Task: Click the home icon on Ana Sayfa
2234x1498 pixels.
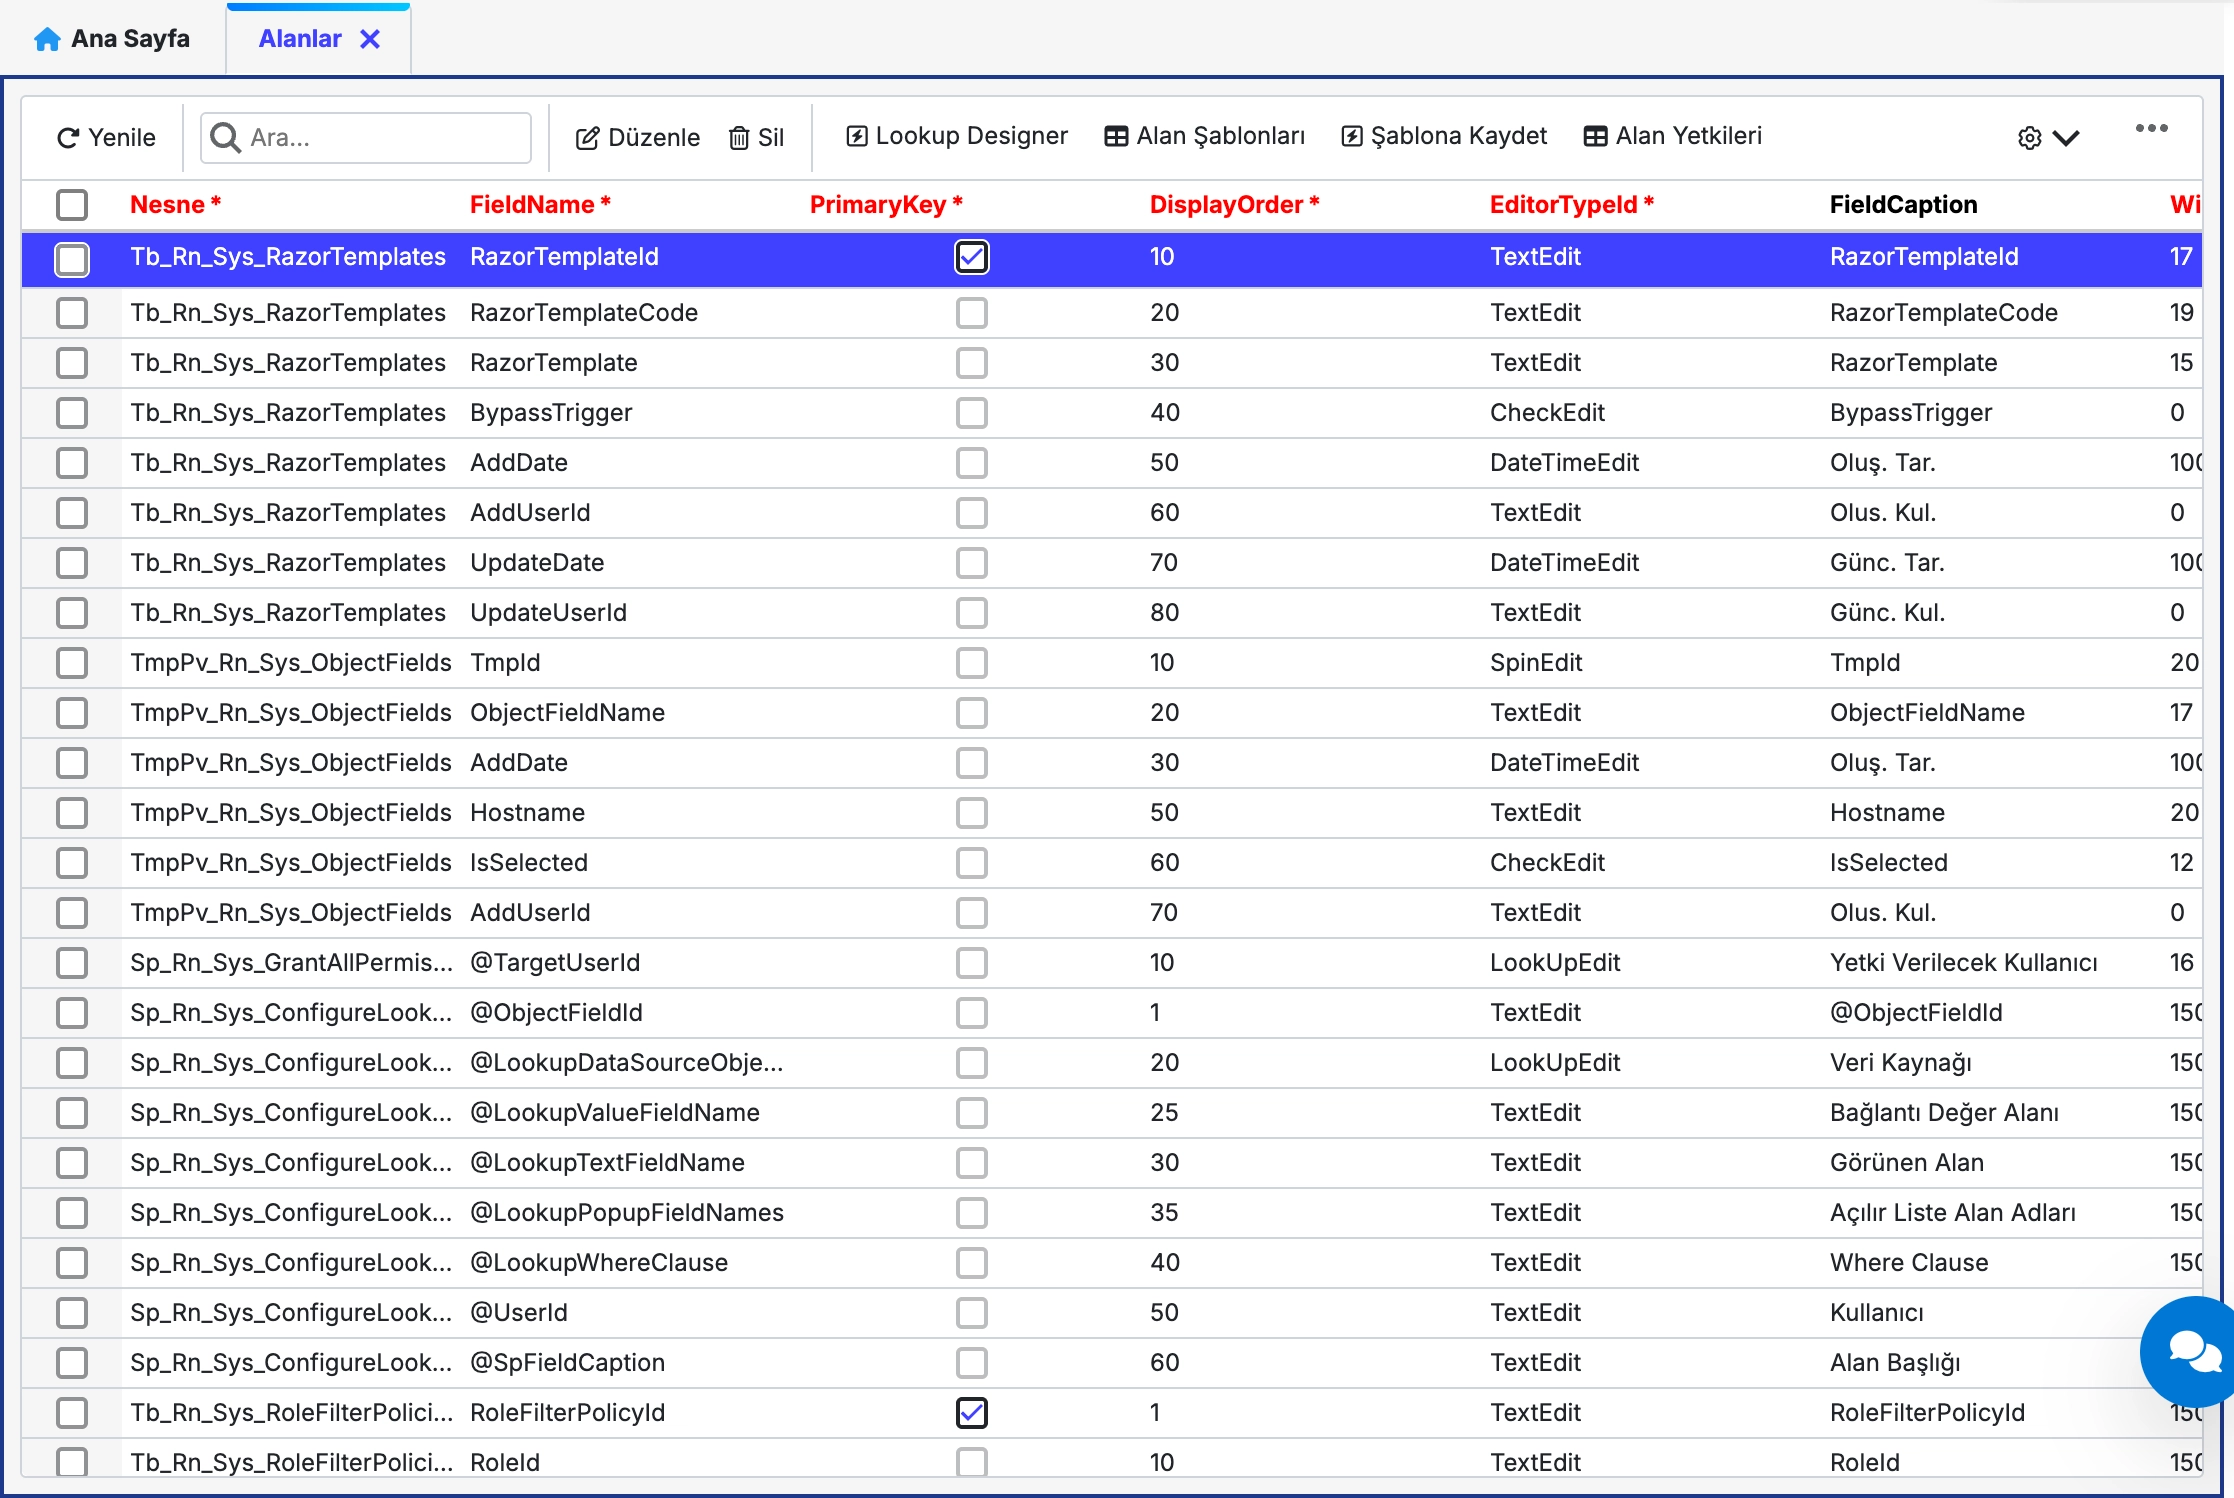Action: click(47, 39)
